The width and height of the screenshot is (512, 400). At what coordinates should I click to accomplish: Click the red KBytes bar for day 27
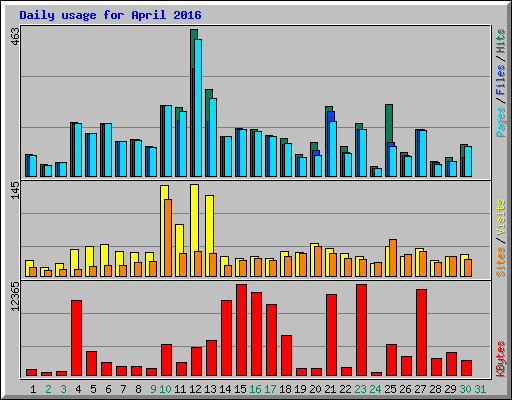click(421, 333)
